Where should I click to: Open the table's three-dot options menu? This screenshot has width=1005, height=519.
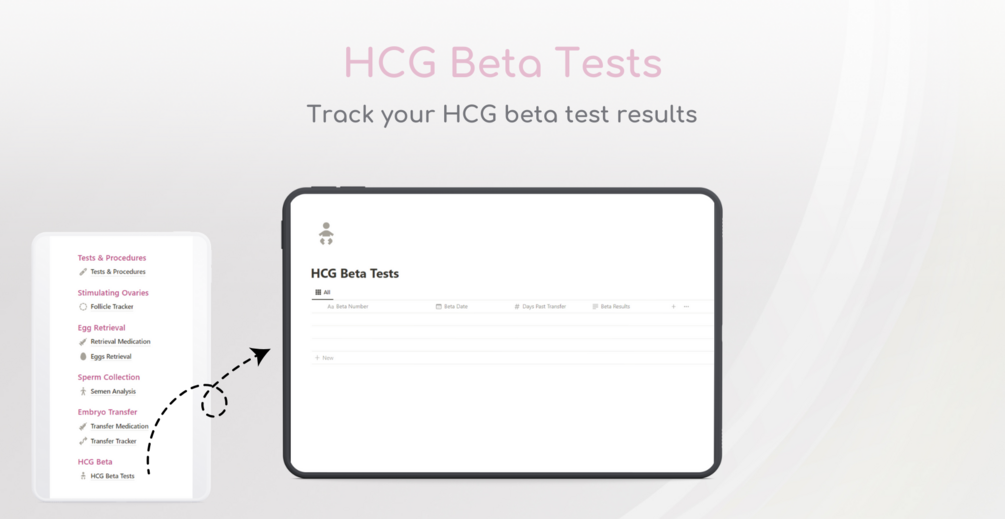pos(686,306)
